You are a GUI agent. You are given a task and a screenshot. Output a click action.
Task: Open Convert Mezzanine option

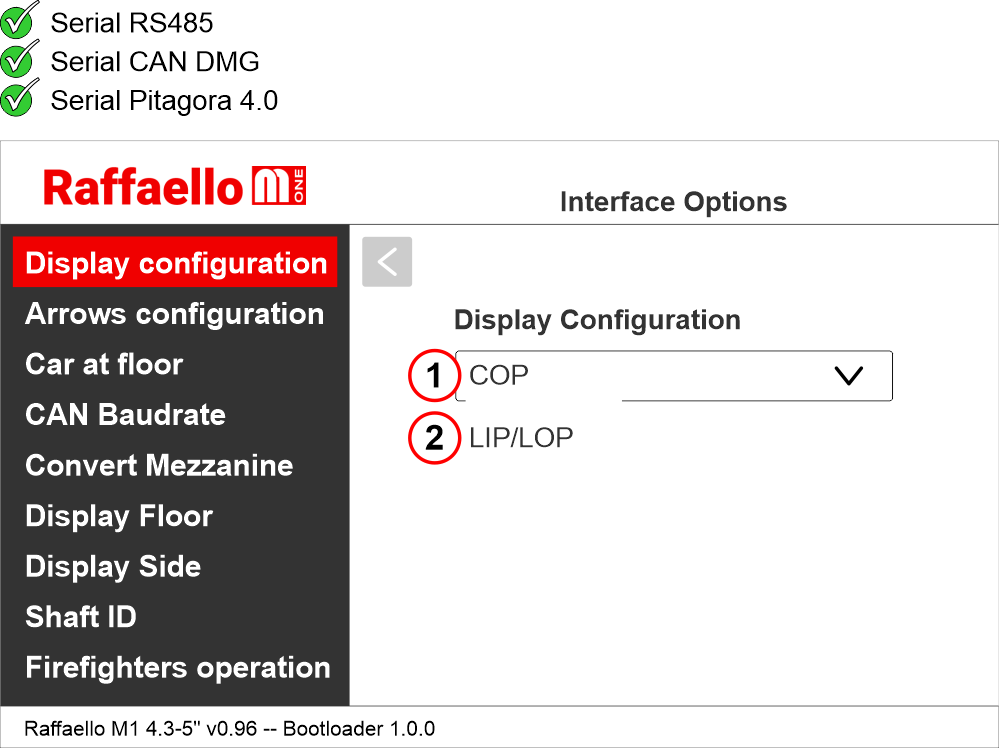tap(159, 465)
